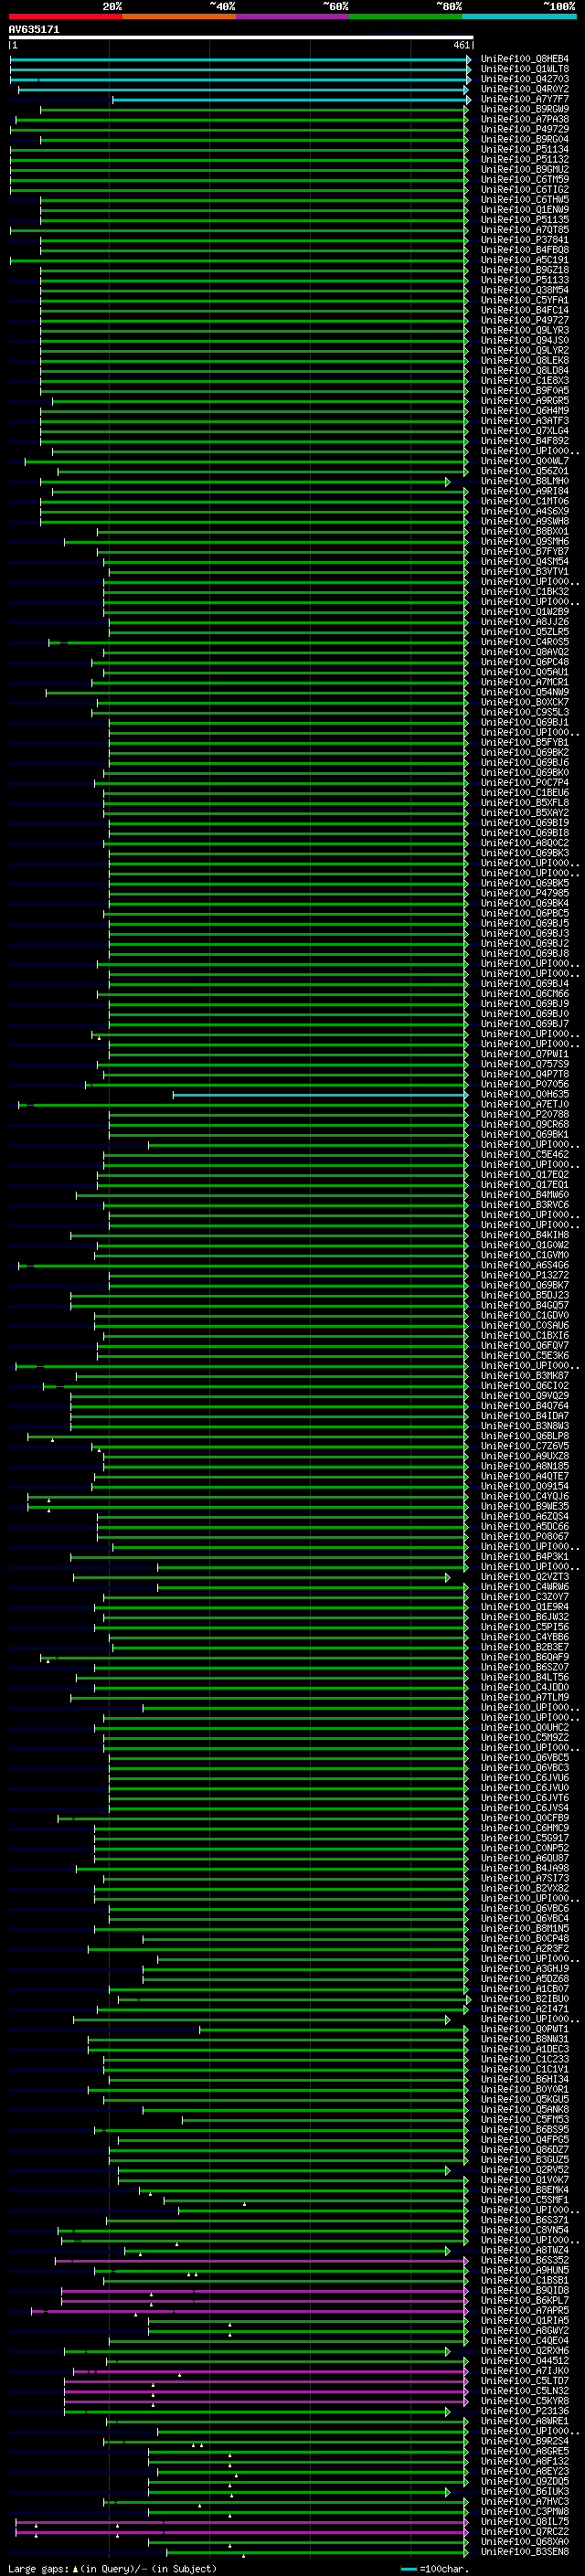Screen dimensions: 585x2576
Task: Click the Large gaps legend text
Action: (x=111, y=2569)
